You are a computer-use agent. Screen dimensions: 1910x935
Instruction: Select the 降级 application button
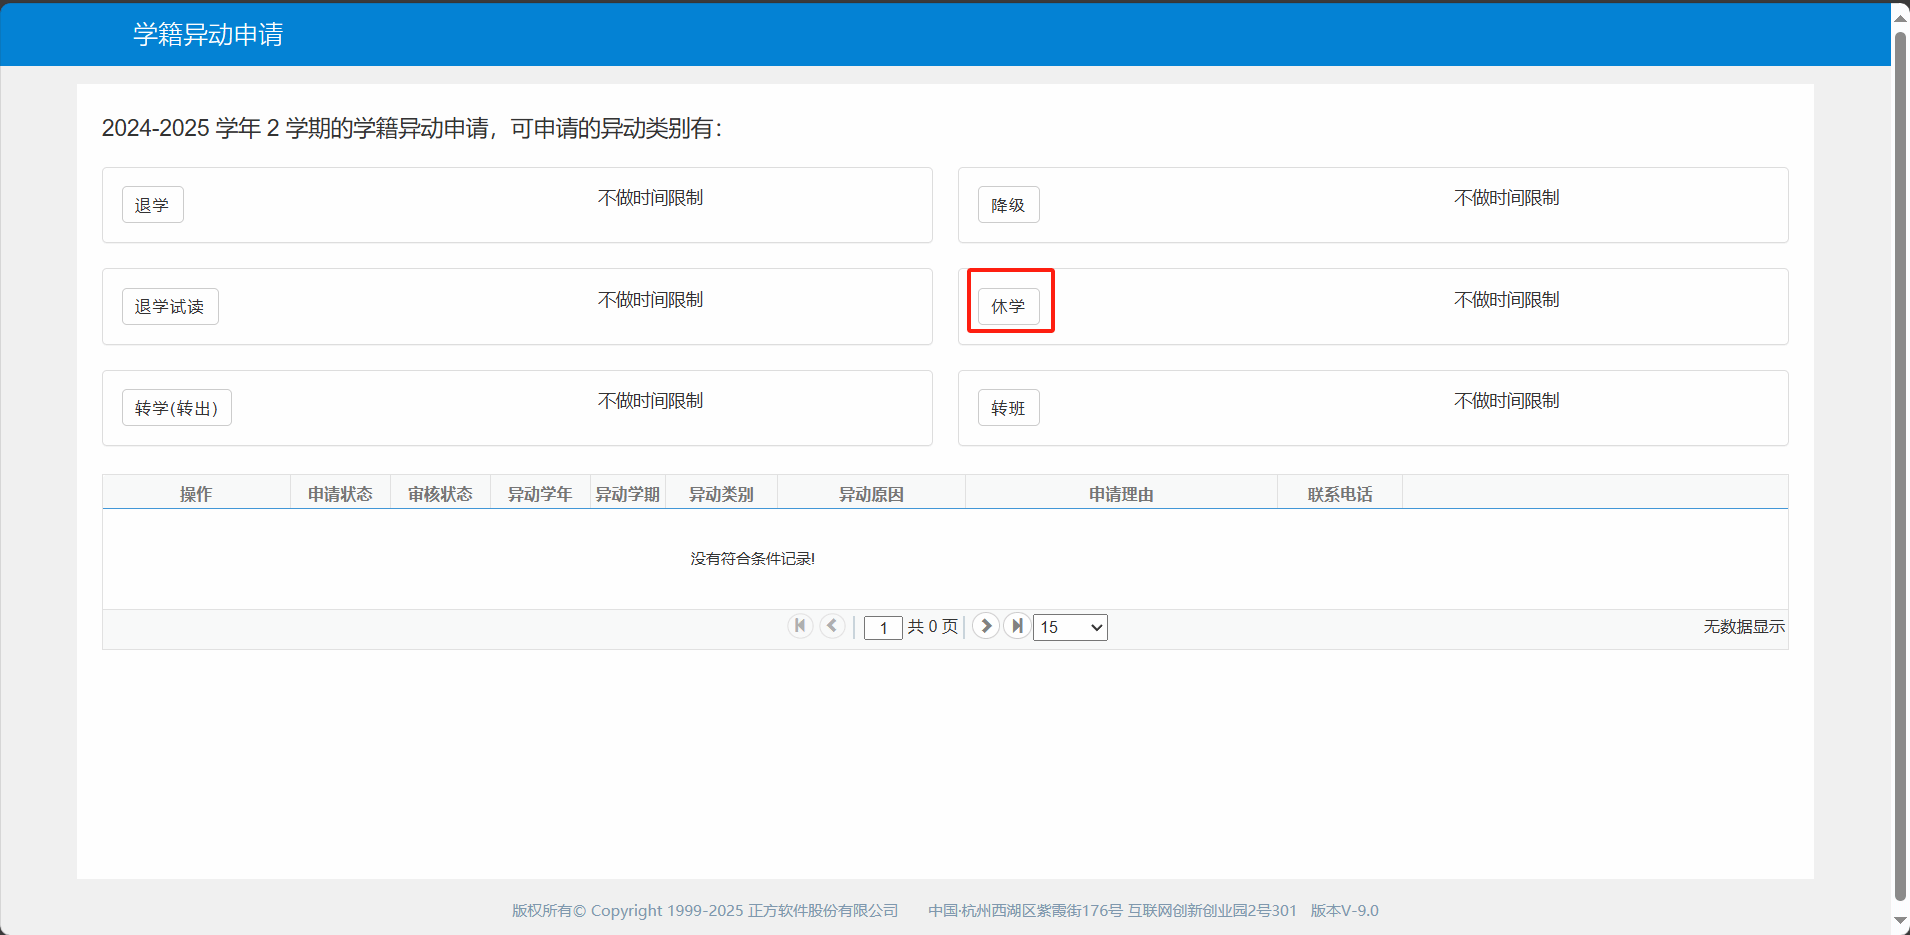point(1008,205)
